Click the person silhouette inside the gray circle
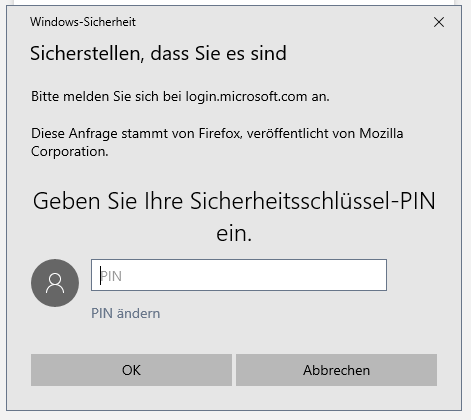The height and width of the screenshot is (420, 471). click(x=55, y=283)
